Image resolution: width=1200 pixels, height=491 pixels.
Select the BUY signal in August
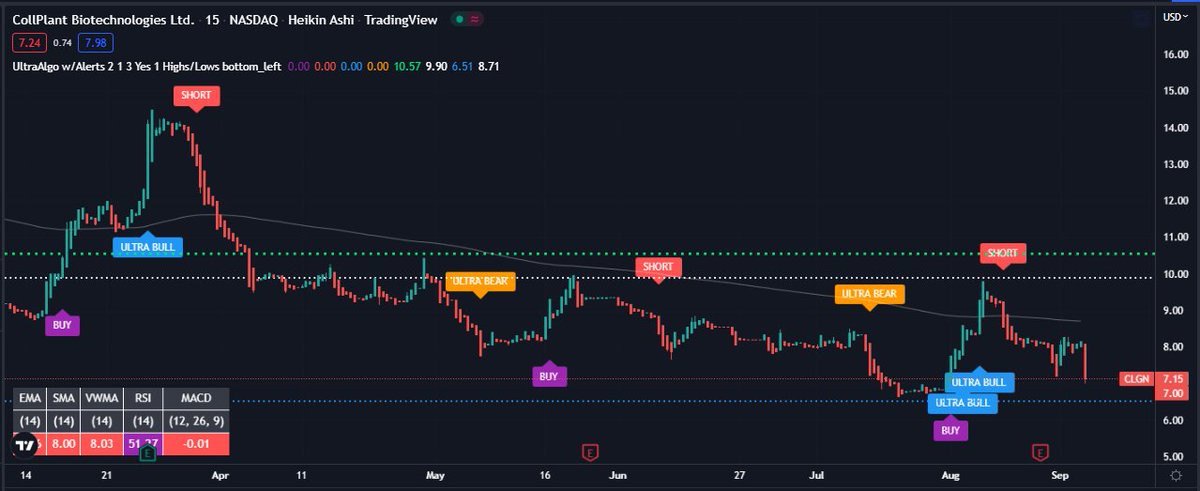(951, 430)
